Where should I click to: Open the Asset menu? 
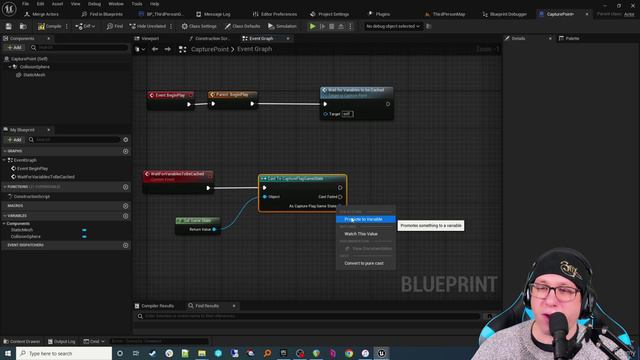click(57, 4)
